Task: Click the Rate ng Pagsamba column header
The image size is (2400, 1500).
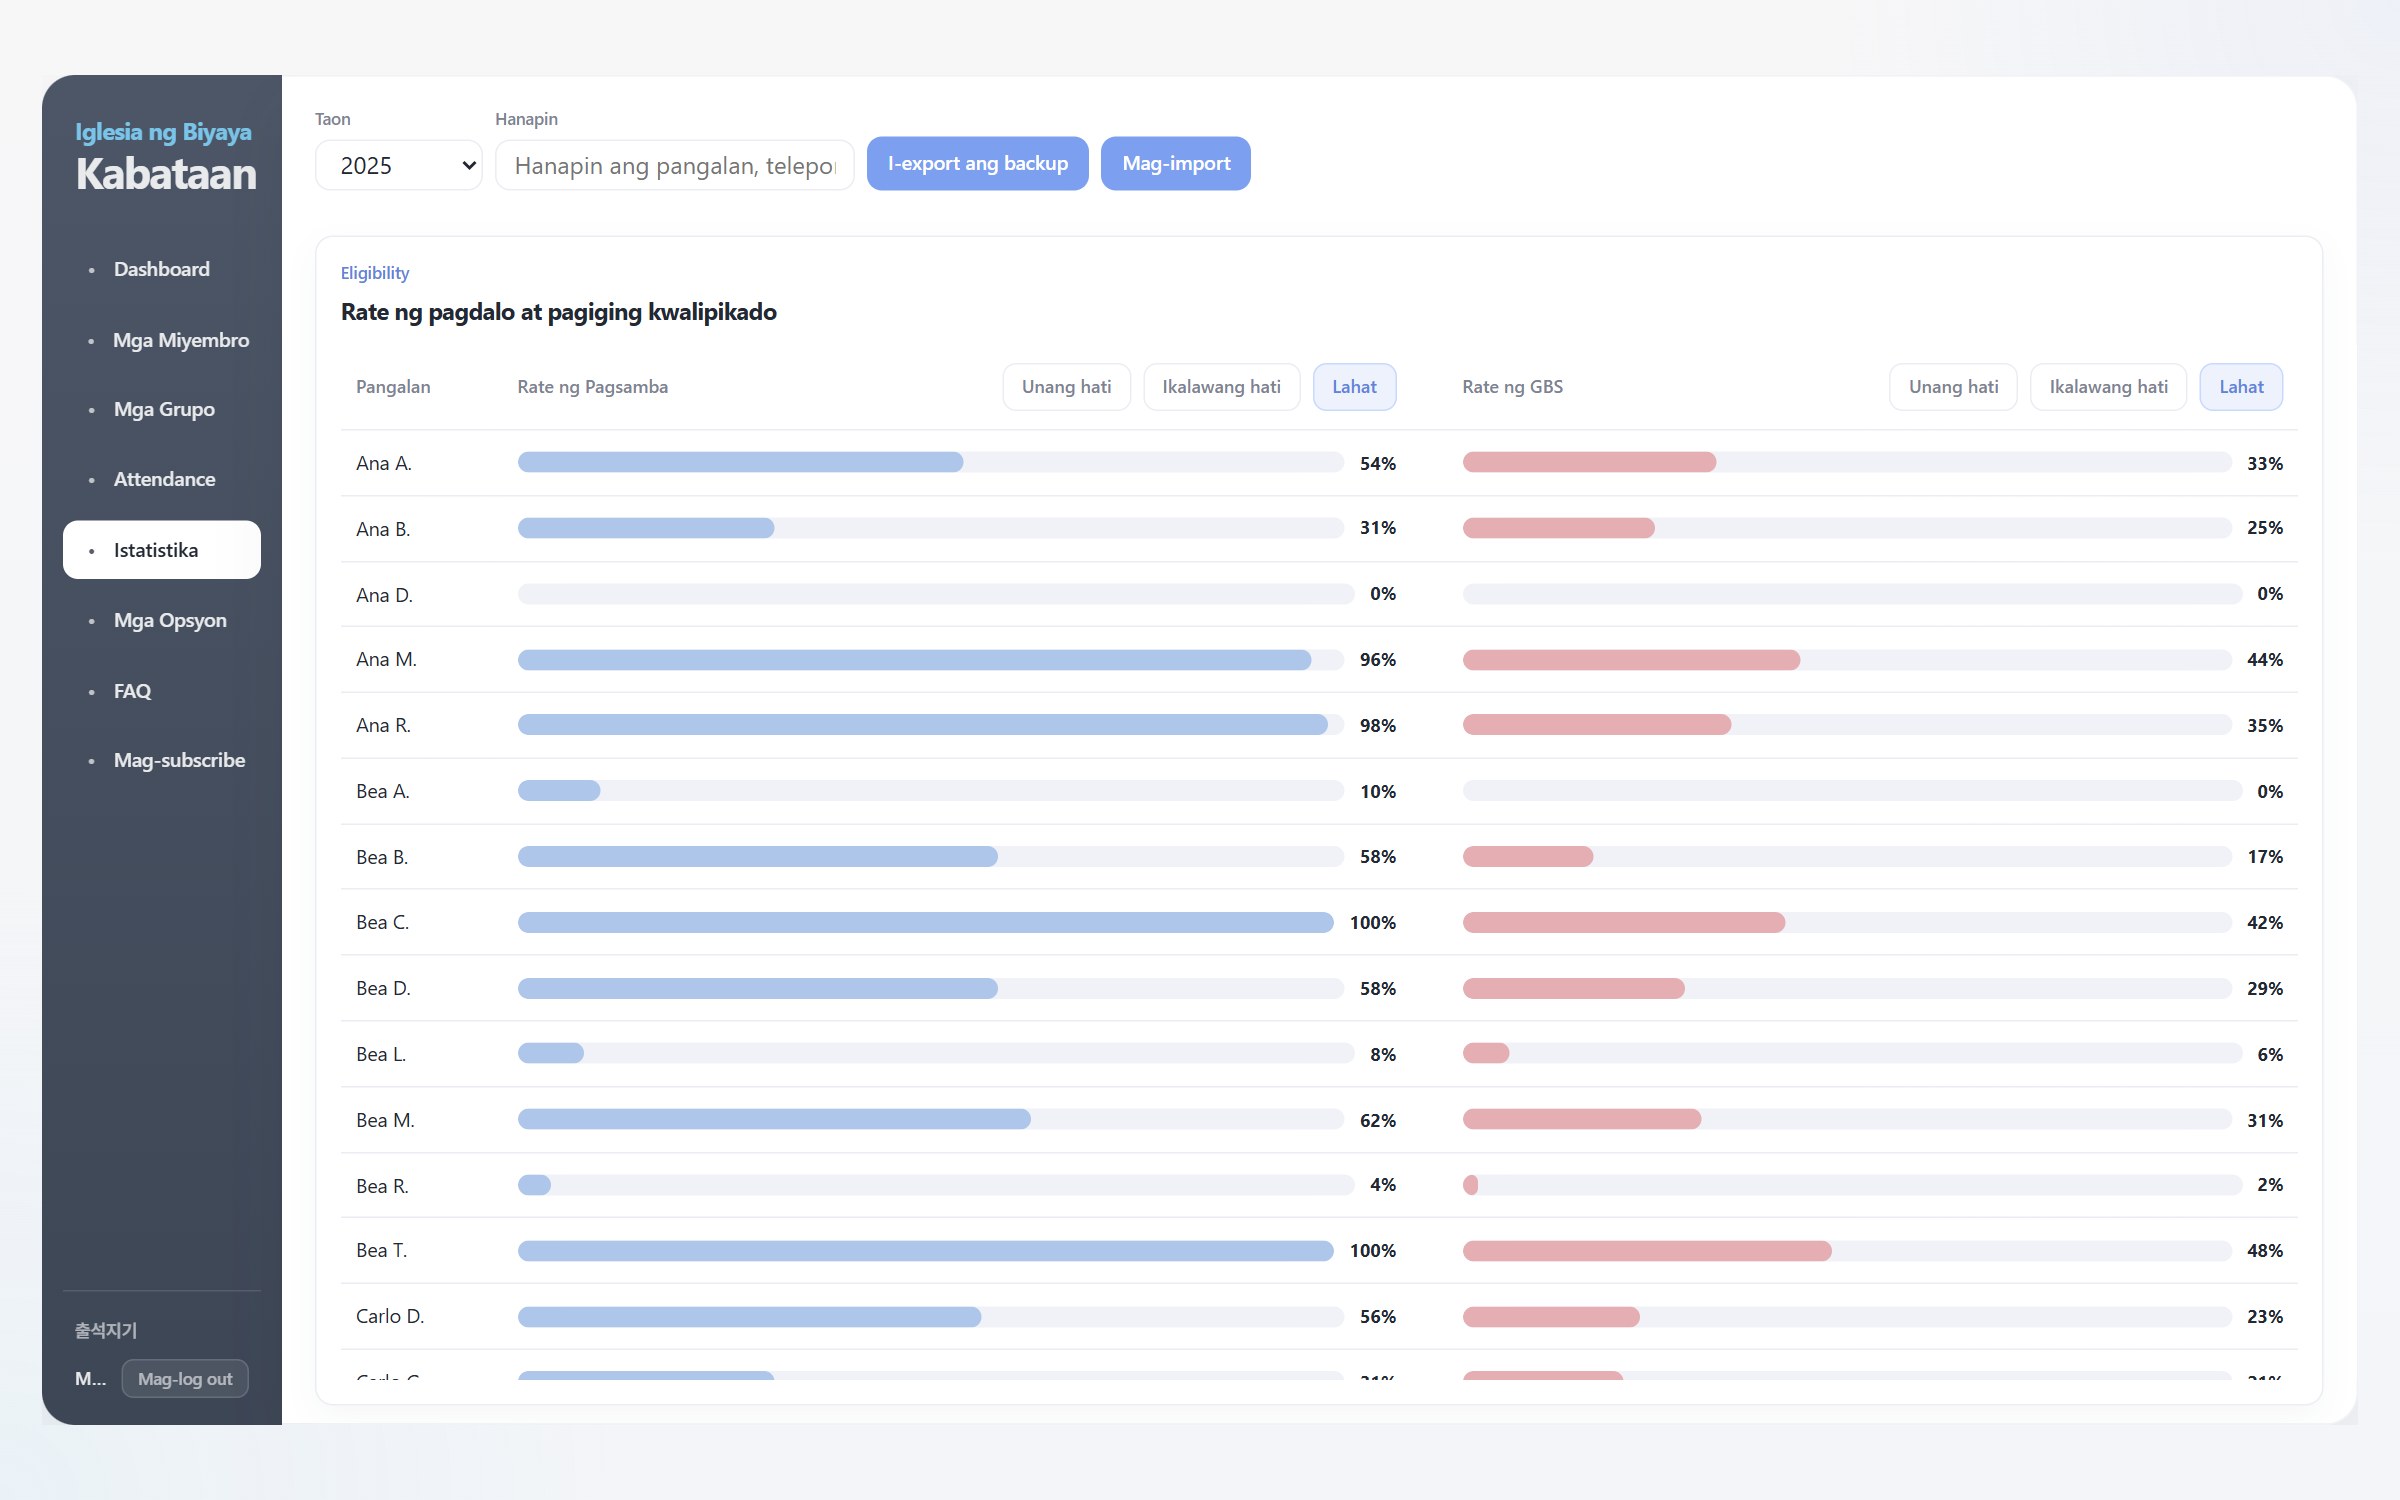Action: pyautogui.click(x=592, y=387)
